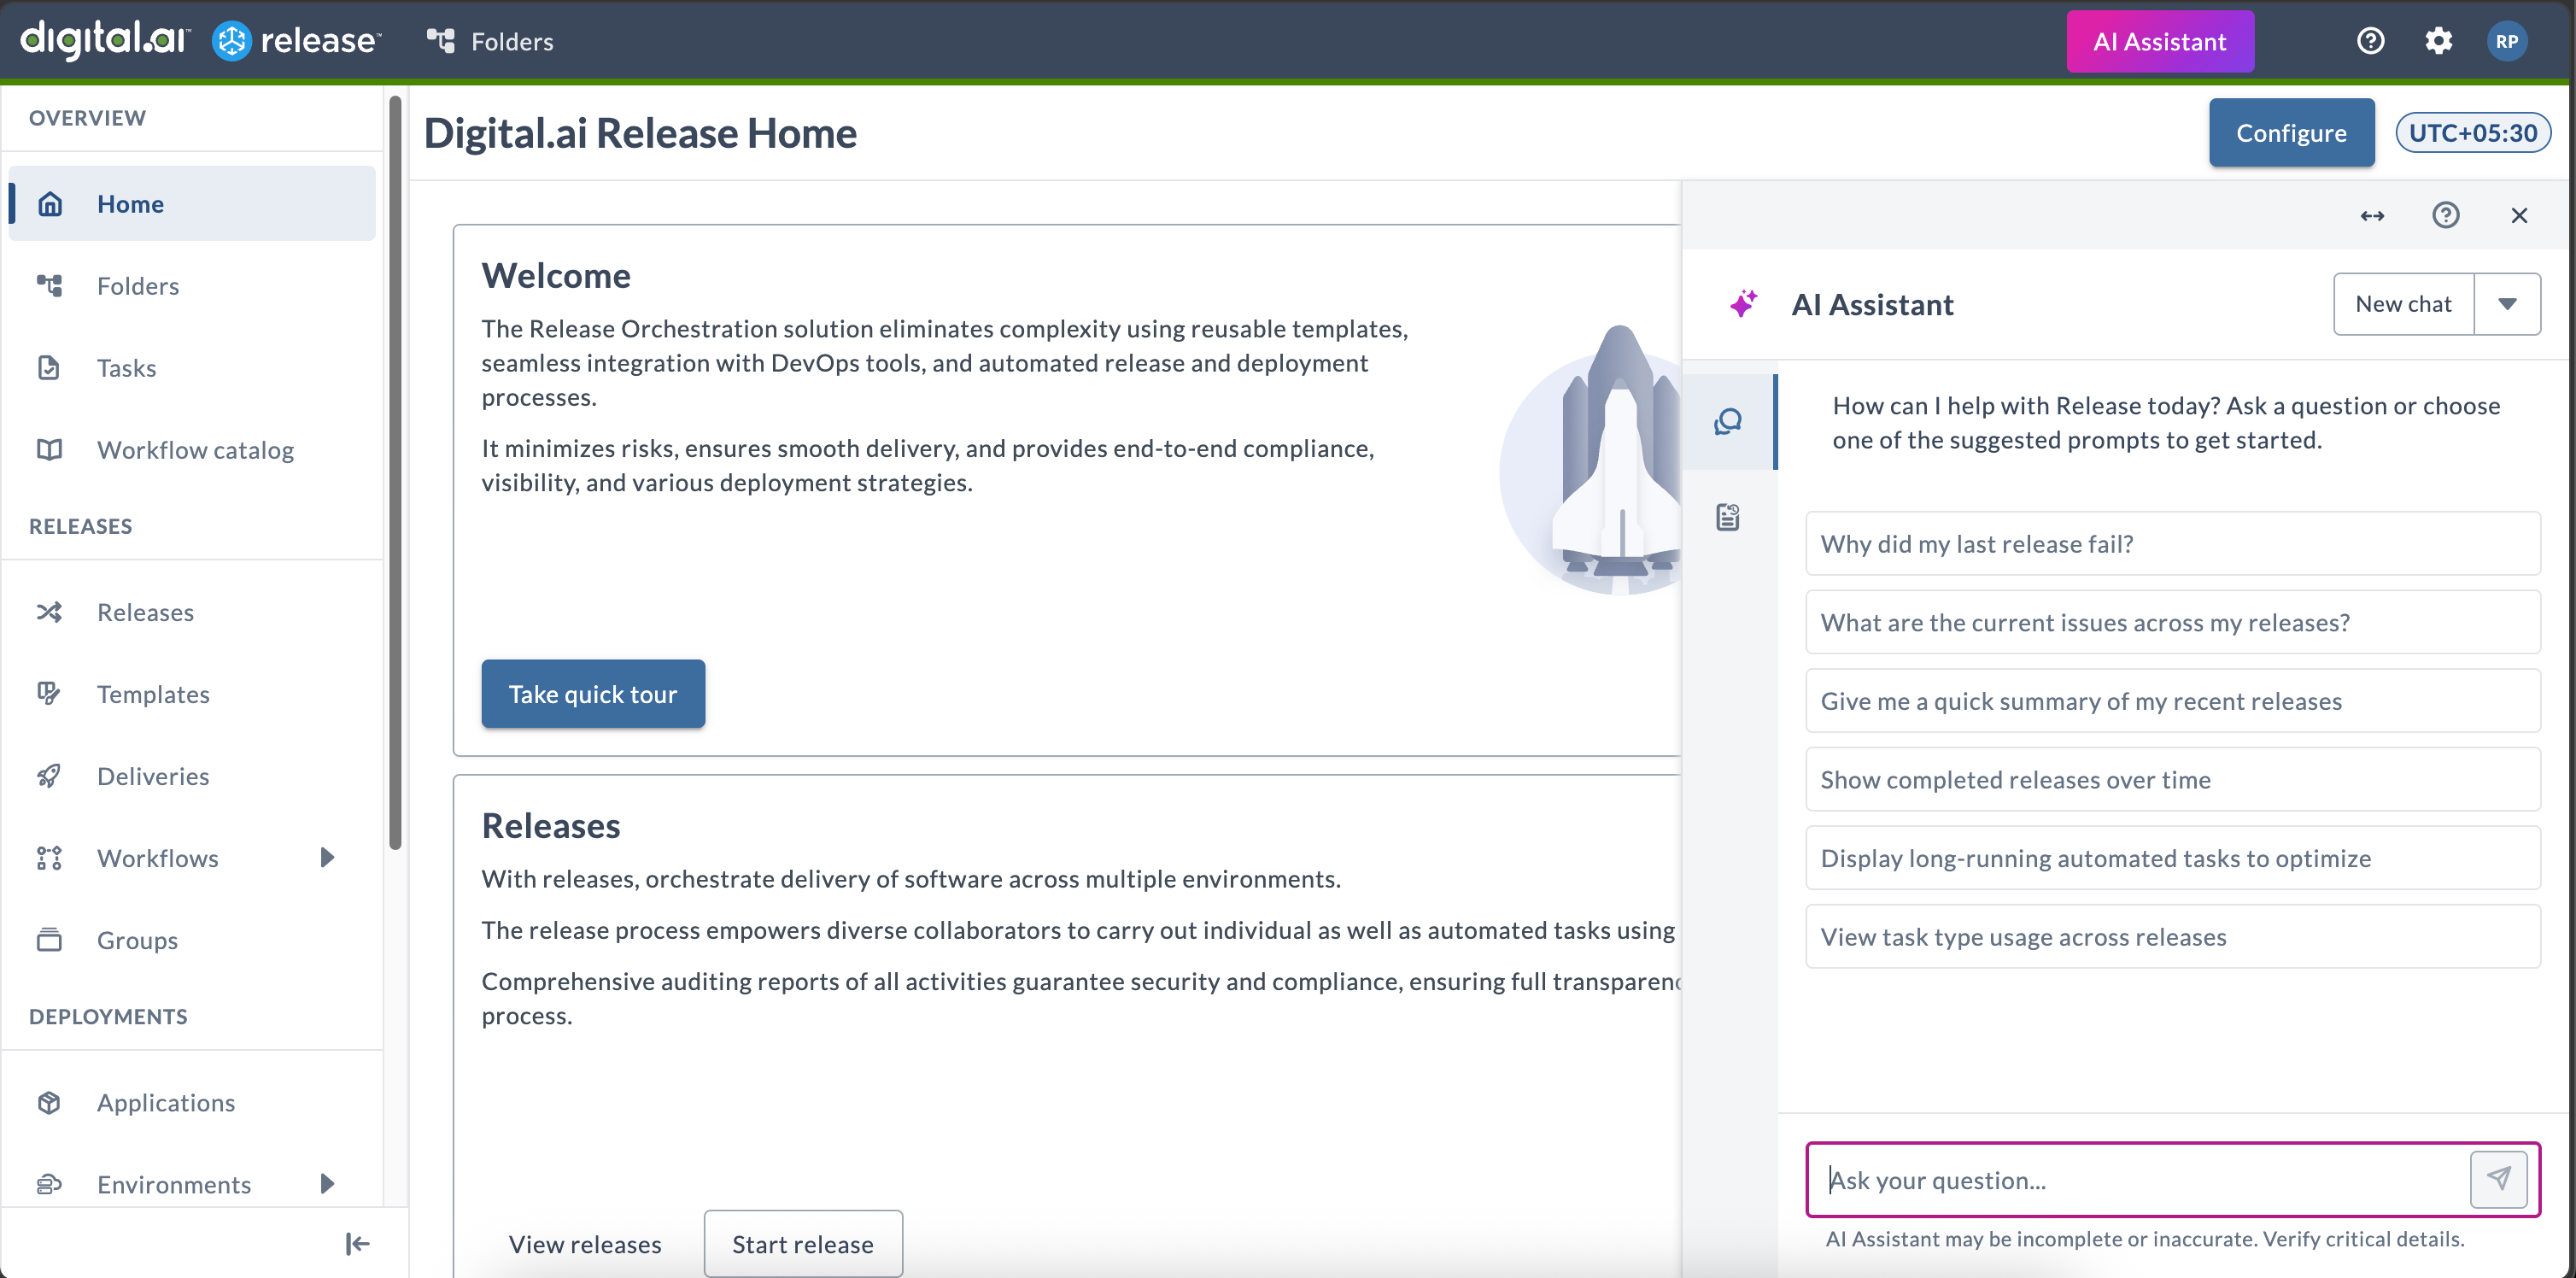Open the New chat dropdown arrow
Image resolution: width=2576 pixels, height=1278 pixels.
tap(2506, 304)
